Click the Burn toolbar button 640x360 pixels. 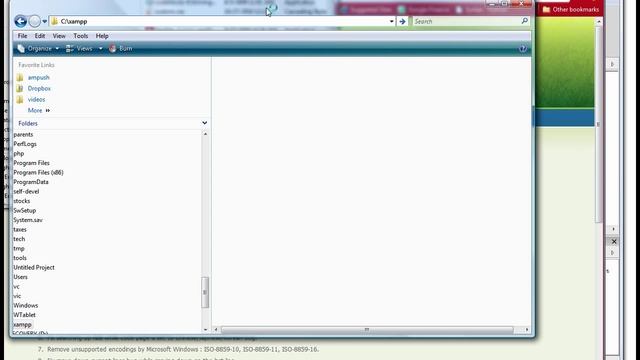(120, 49)
